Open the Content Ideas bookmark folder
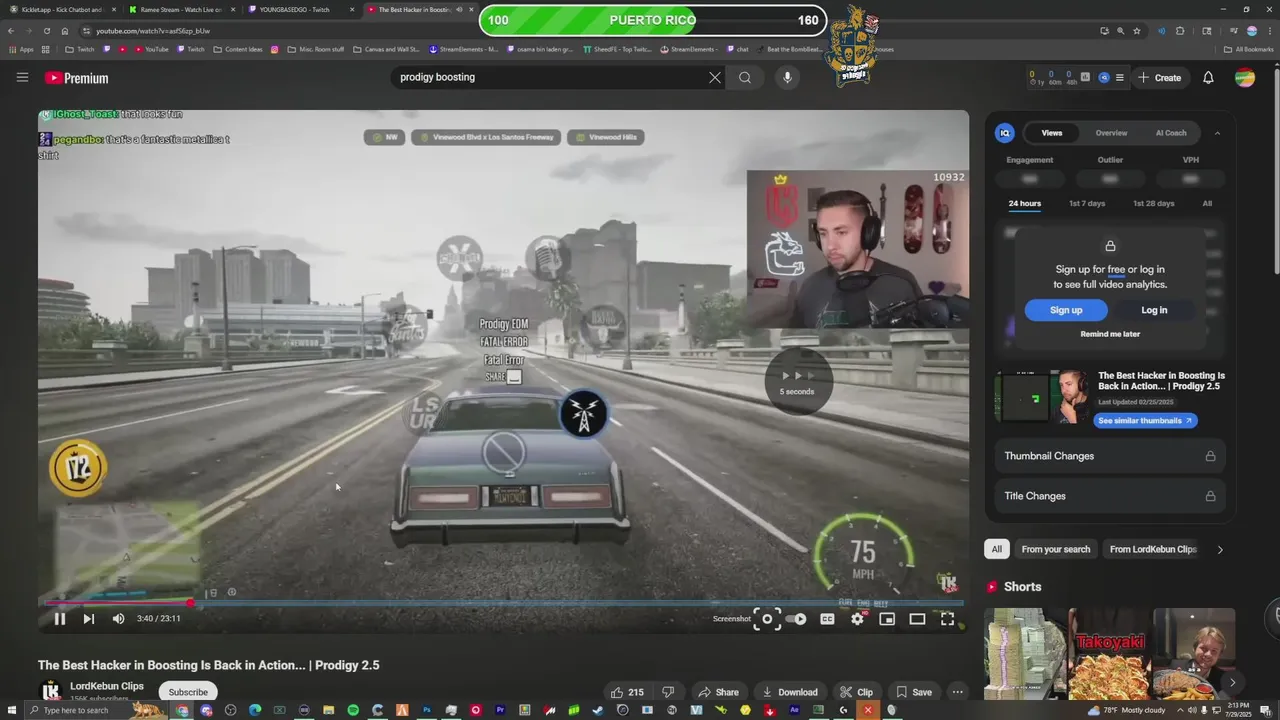 tap(238, 49)
